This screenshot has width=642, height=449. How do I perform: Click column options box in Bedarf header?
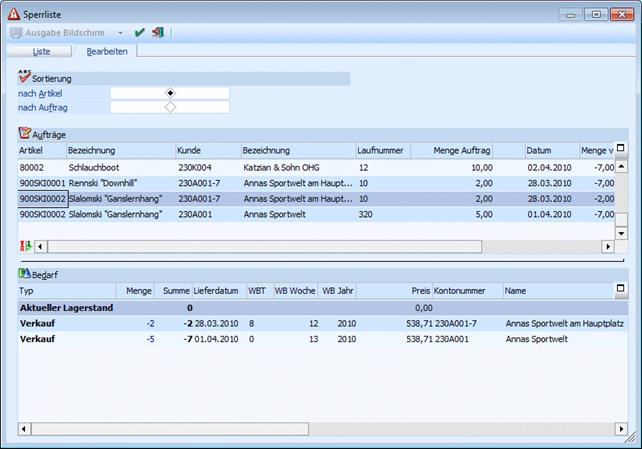pyautogui.click(x=621, y=290)
